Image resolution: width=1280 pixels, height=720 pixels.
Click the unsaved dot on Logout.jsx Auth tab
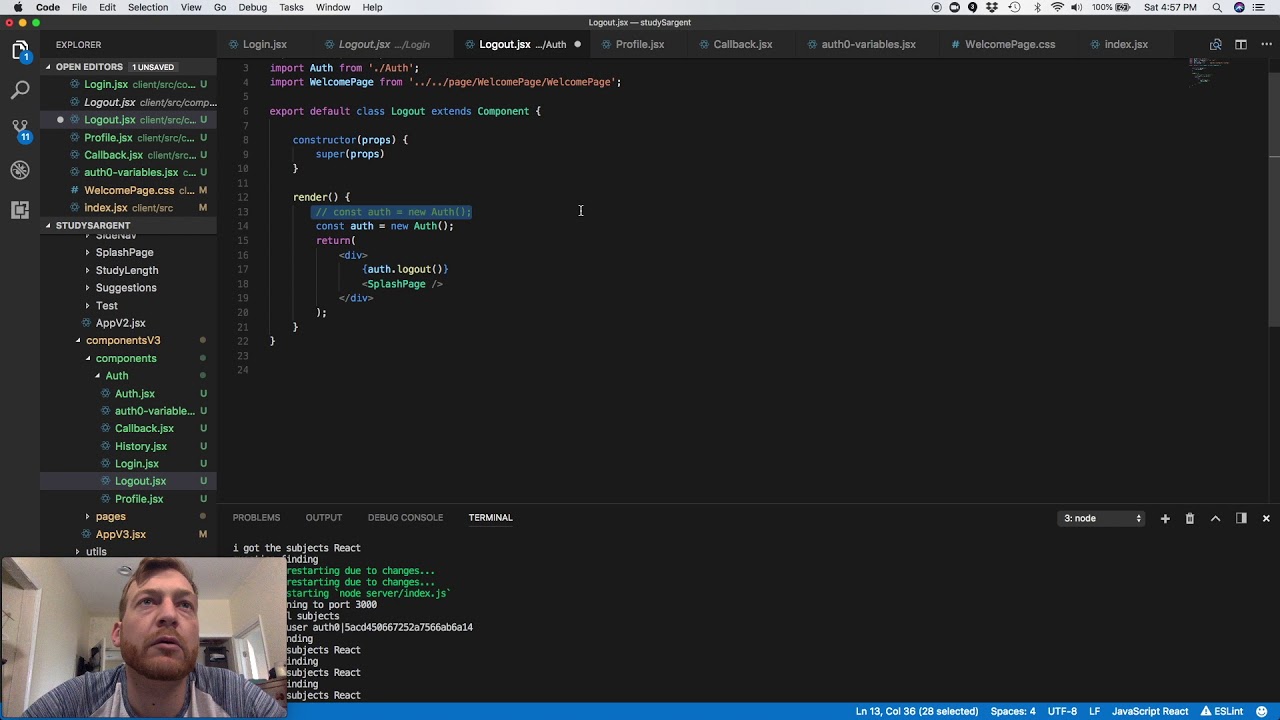[x=577, y=44]
